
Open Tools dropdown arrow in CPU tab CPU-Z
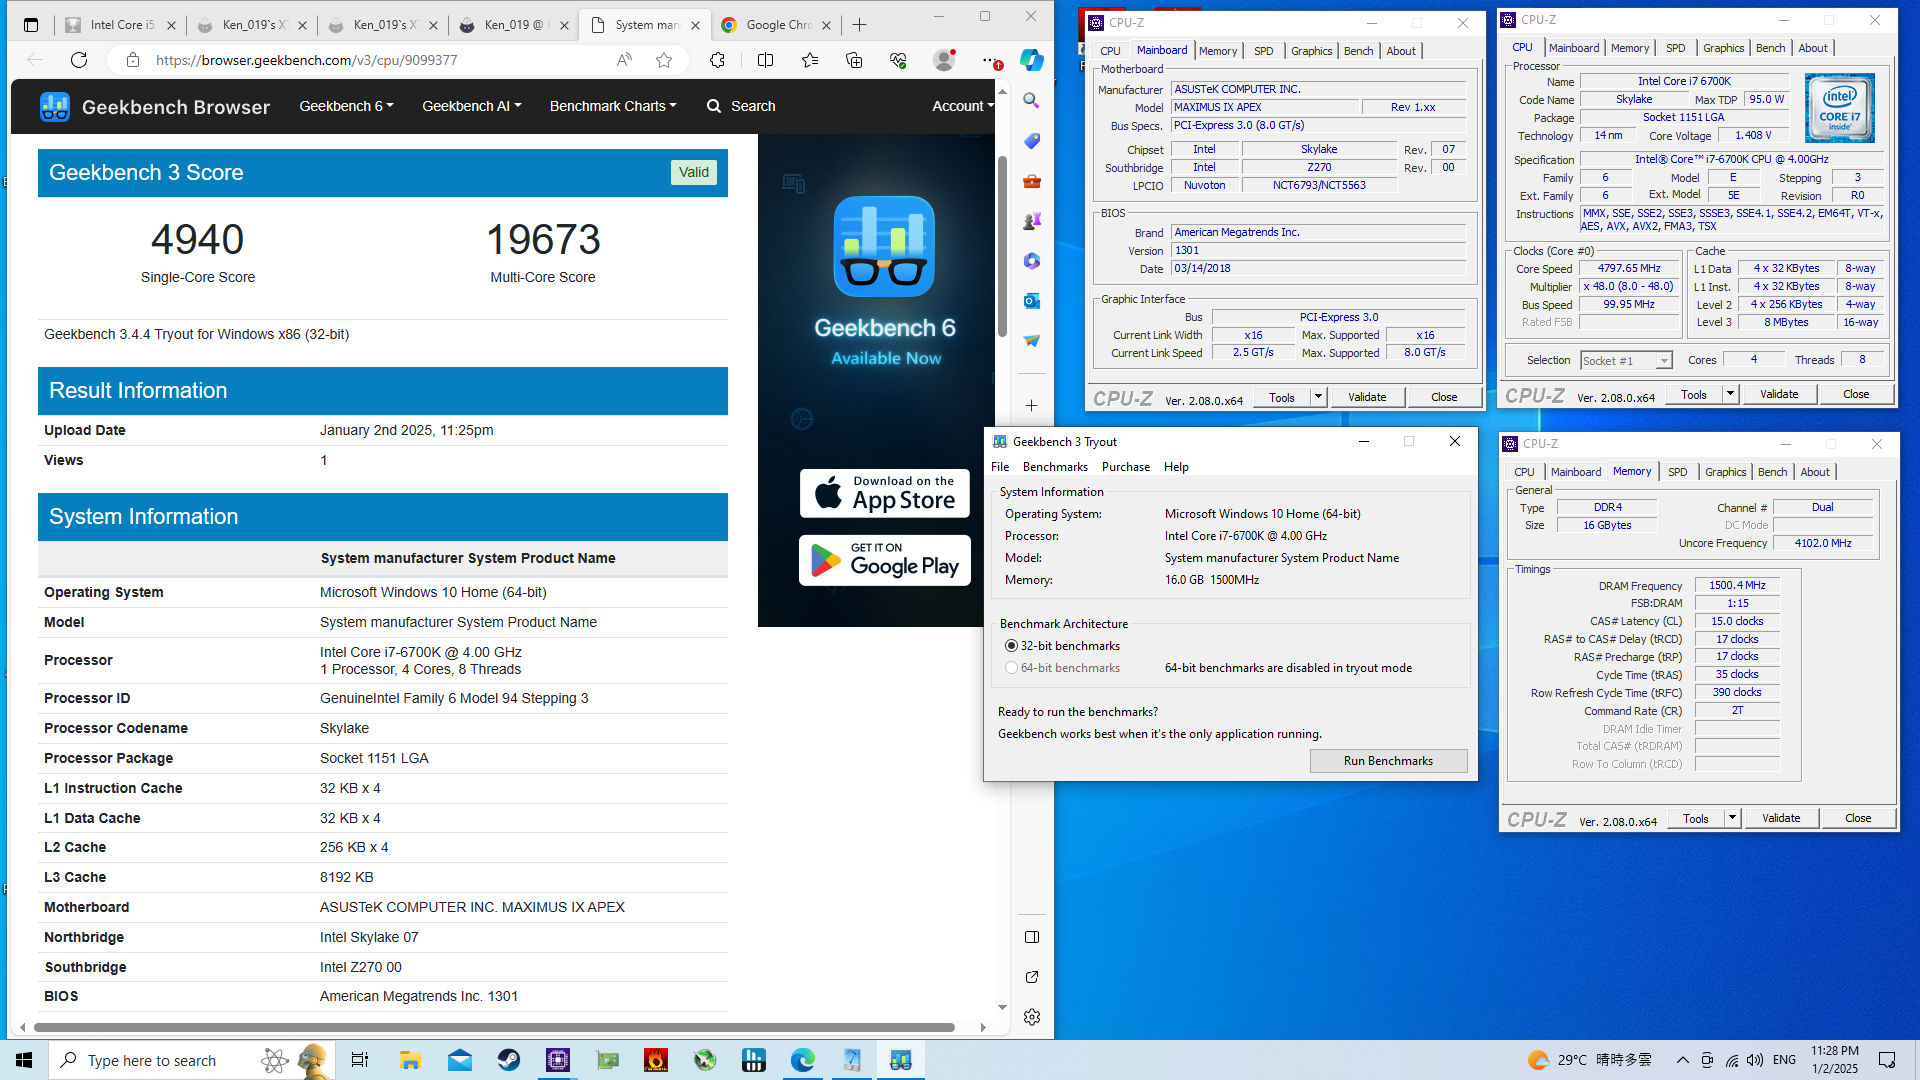(1731, 394)
